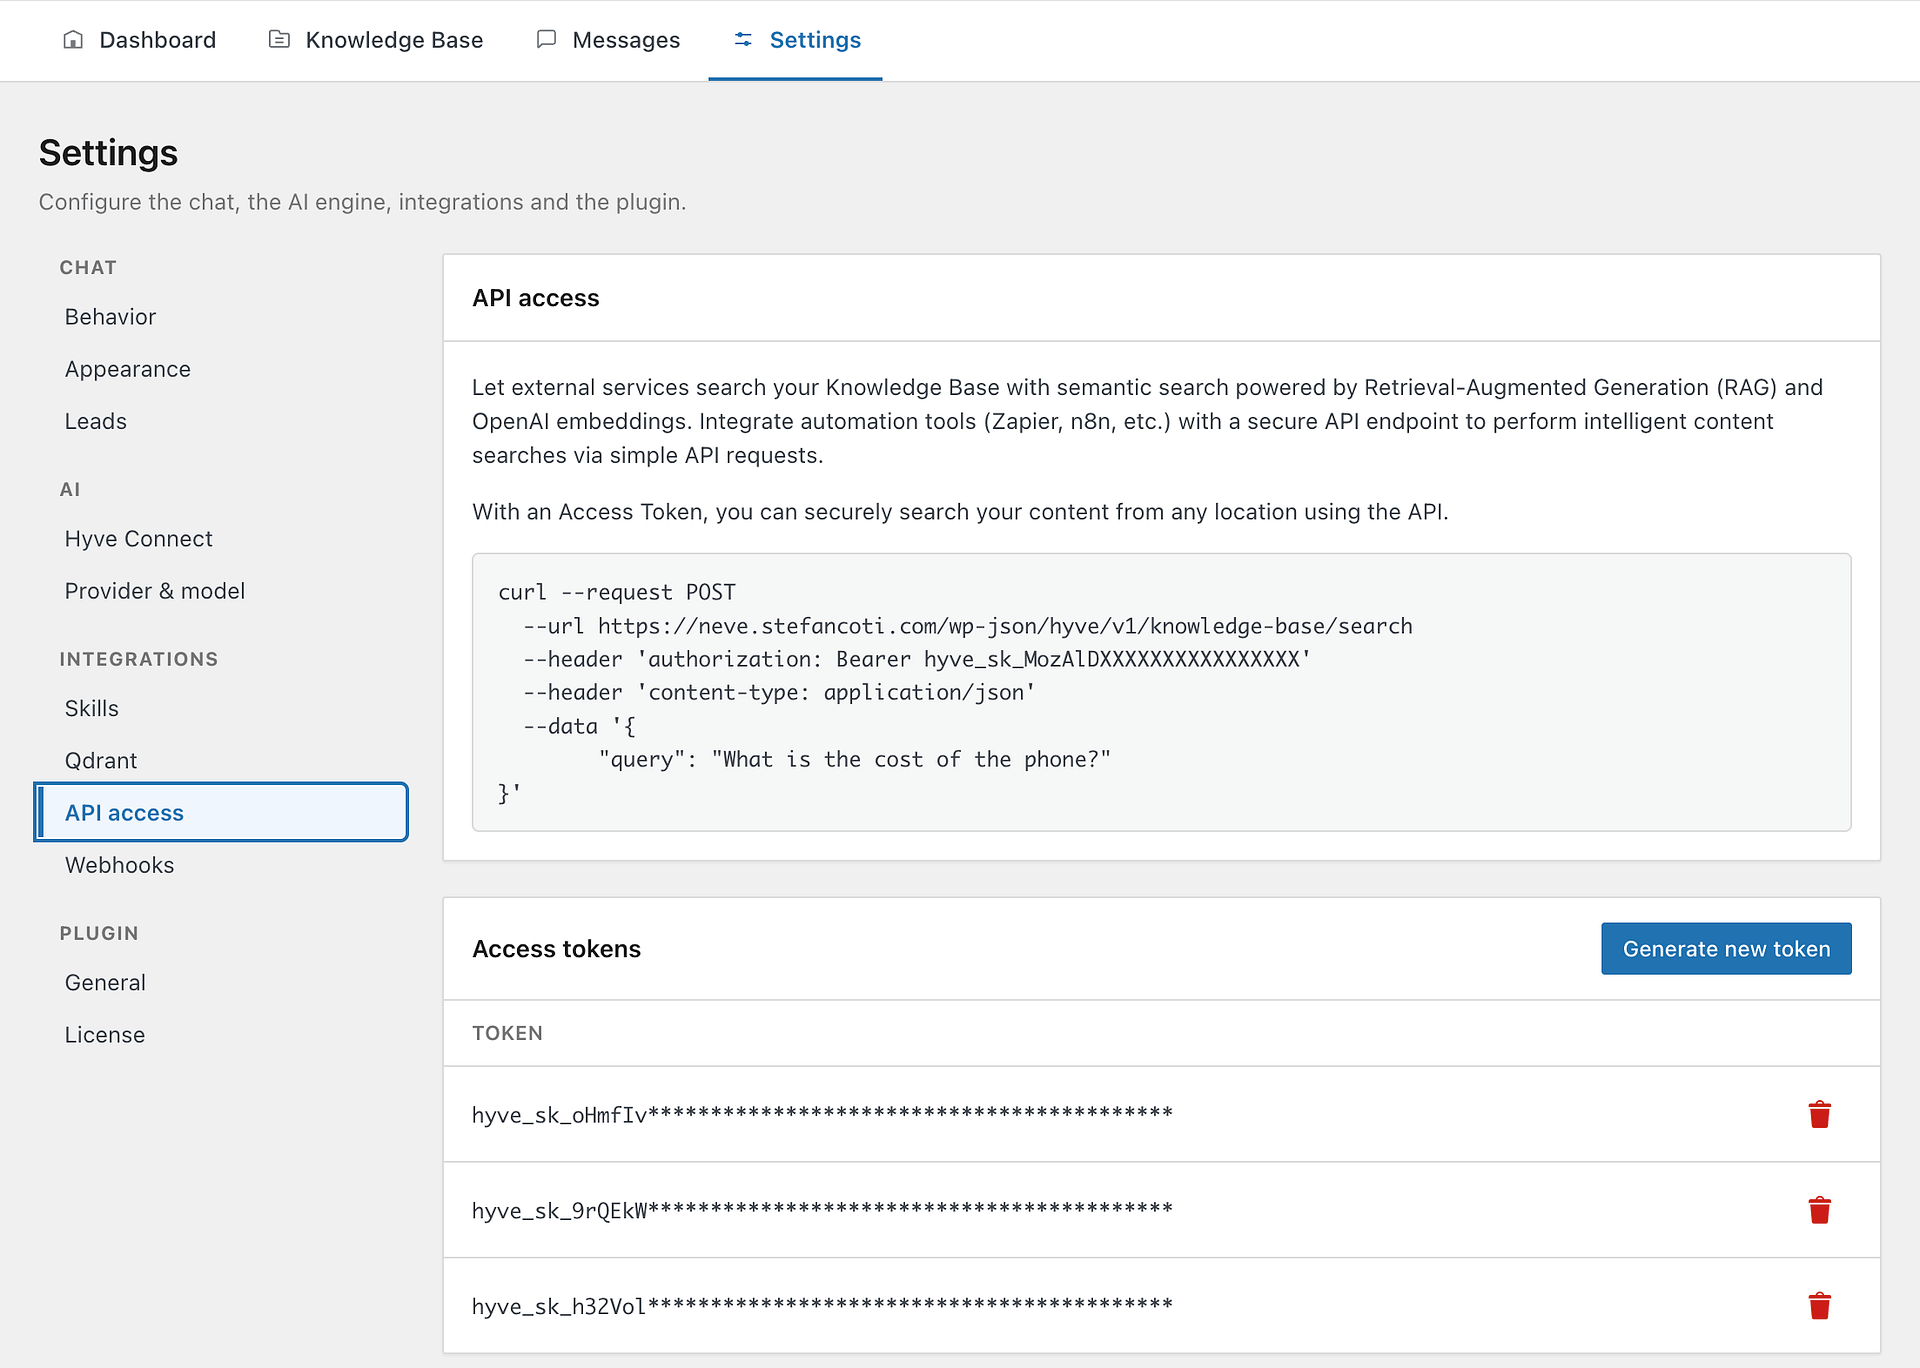Click the Settings page title

tap(108, 153)
